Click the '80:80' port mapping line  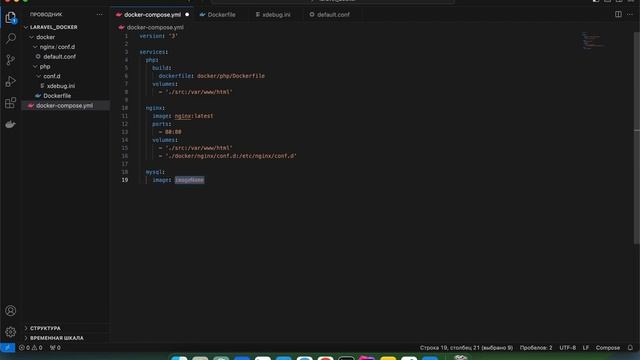tap(173, 132)
